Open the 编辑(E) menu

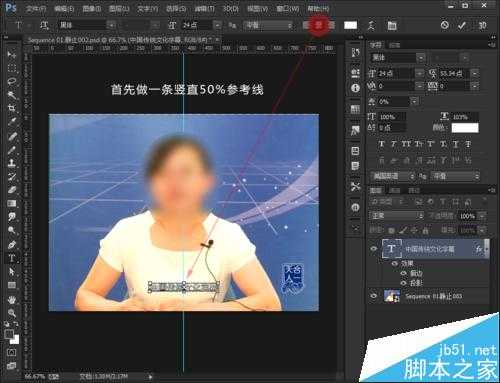(x=64, y=9)
